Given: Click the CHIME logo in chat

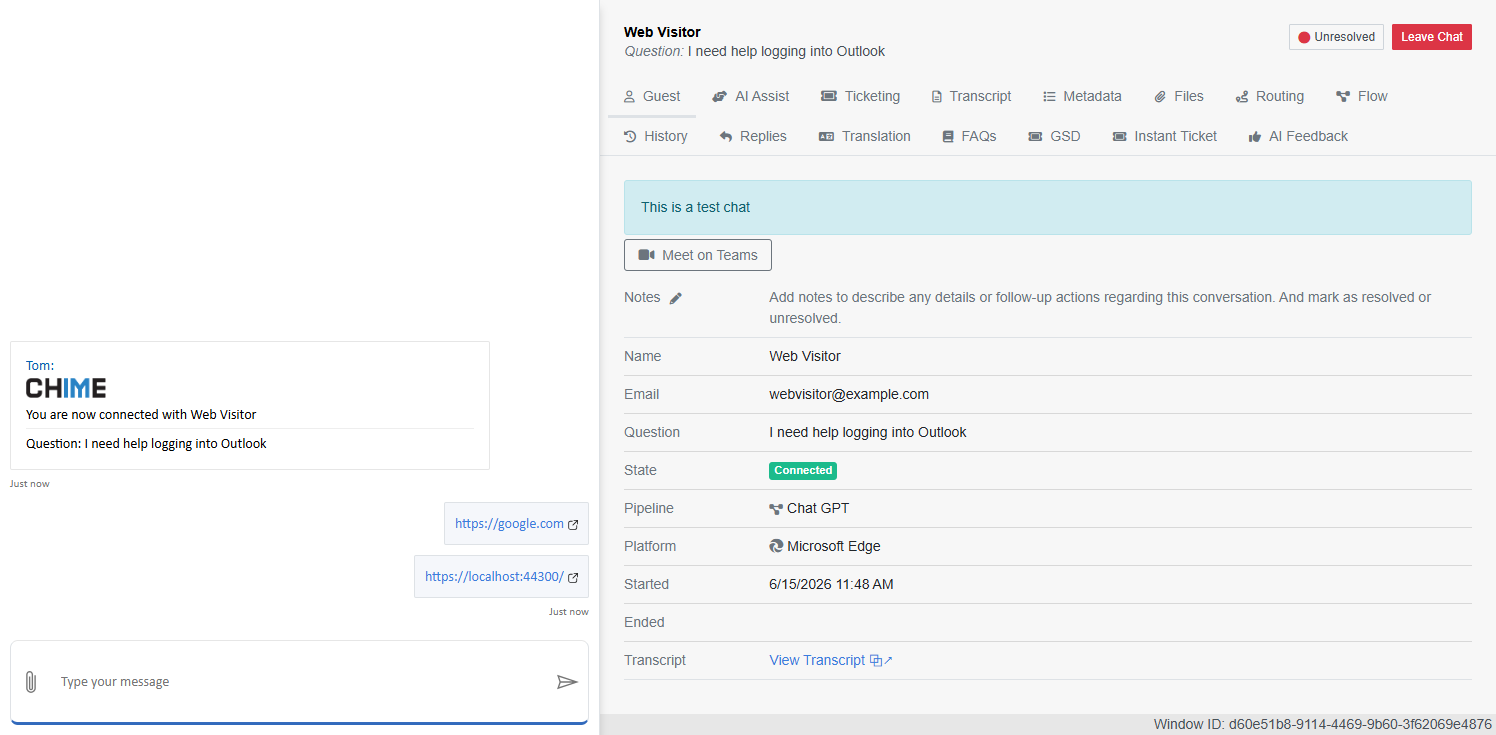Looking at the screenshot, I should [x=66, y=388].
